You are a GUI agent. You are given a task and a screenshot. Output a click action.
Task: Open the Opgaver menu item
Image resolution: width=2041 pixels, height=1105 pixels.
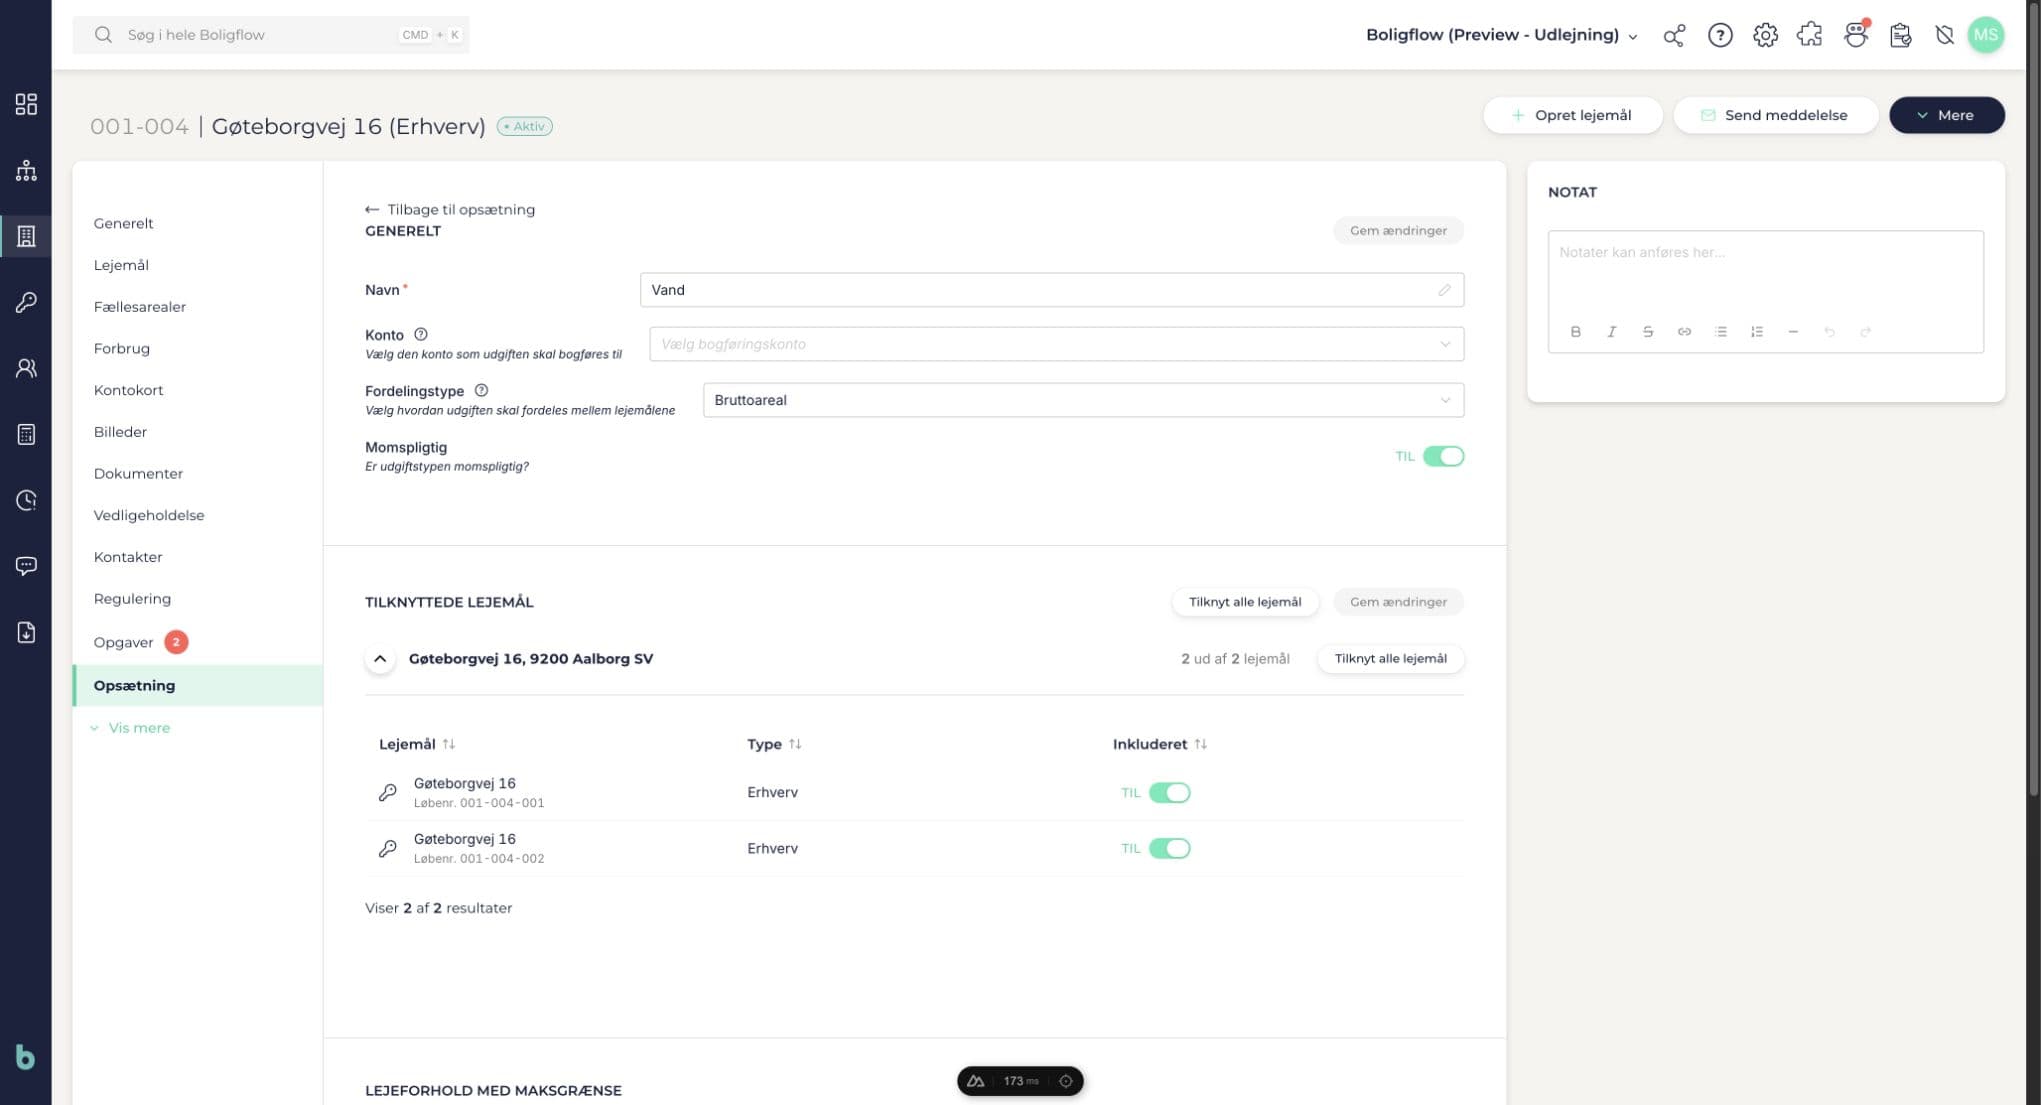[x=123, y=642]
